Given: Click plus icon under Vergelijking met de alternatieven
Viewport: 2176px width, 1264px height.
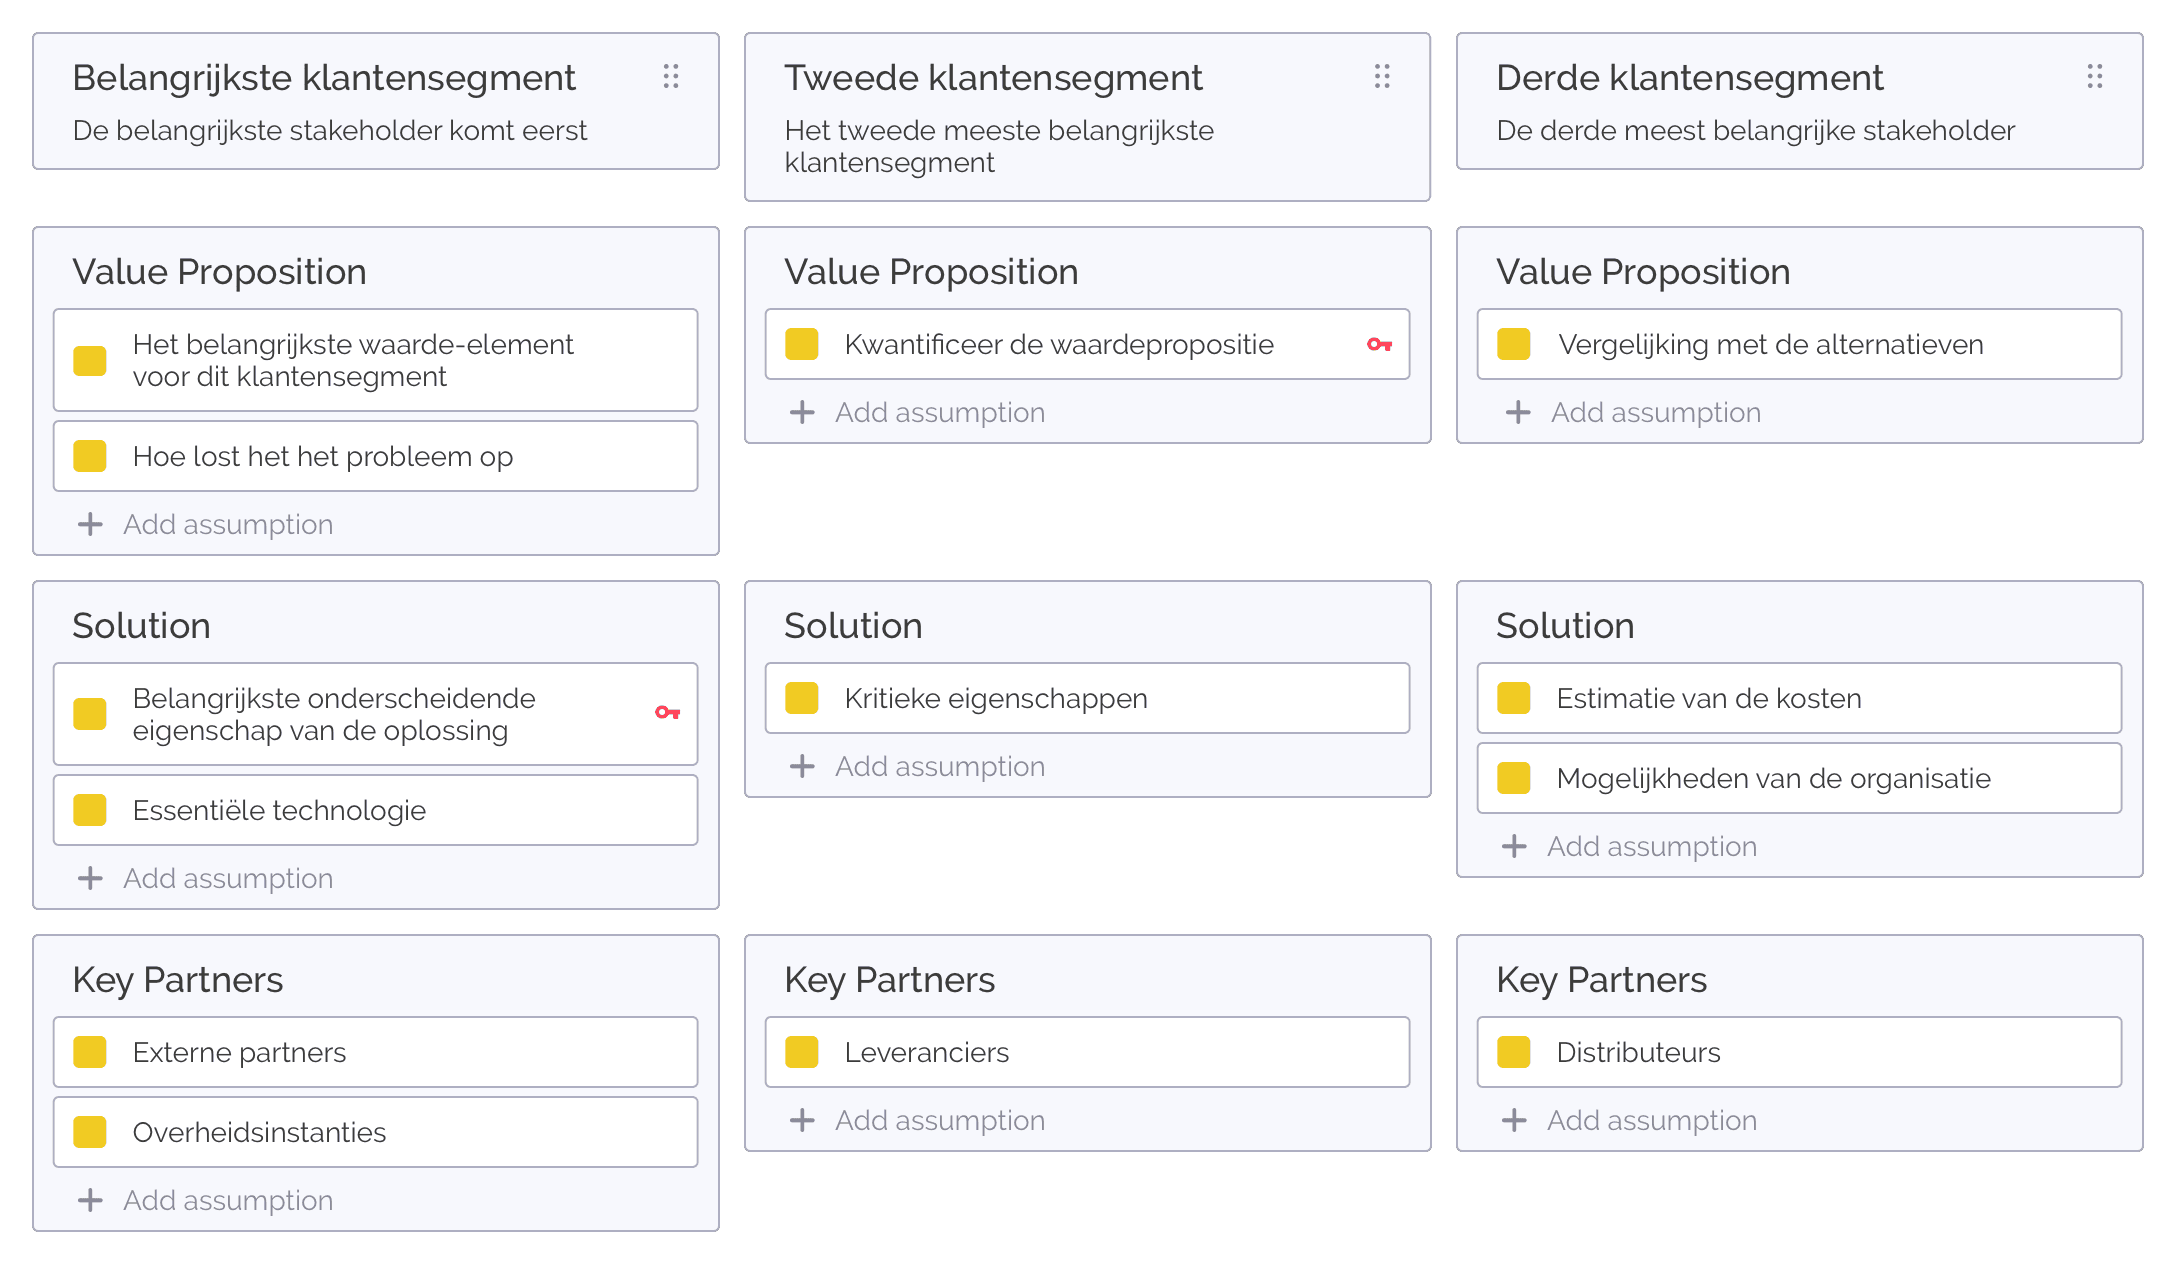Looking at the screenshot, I should [x=1518, y=413].
